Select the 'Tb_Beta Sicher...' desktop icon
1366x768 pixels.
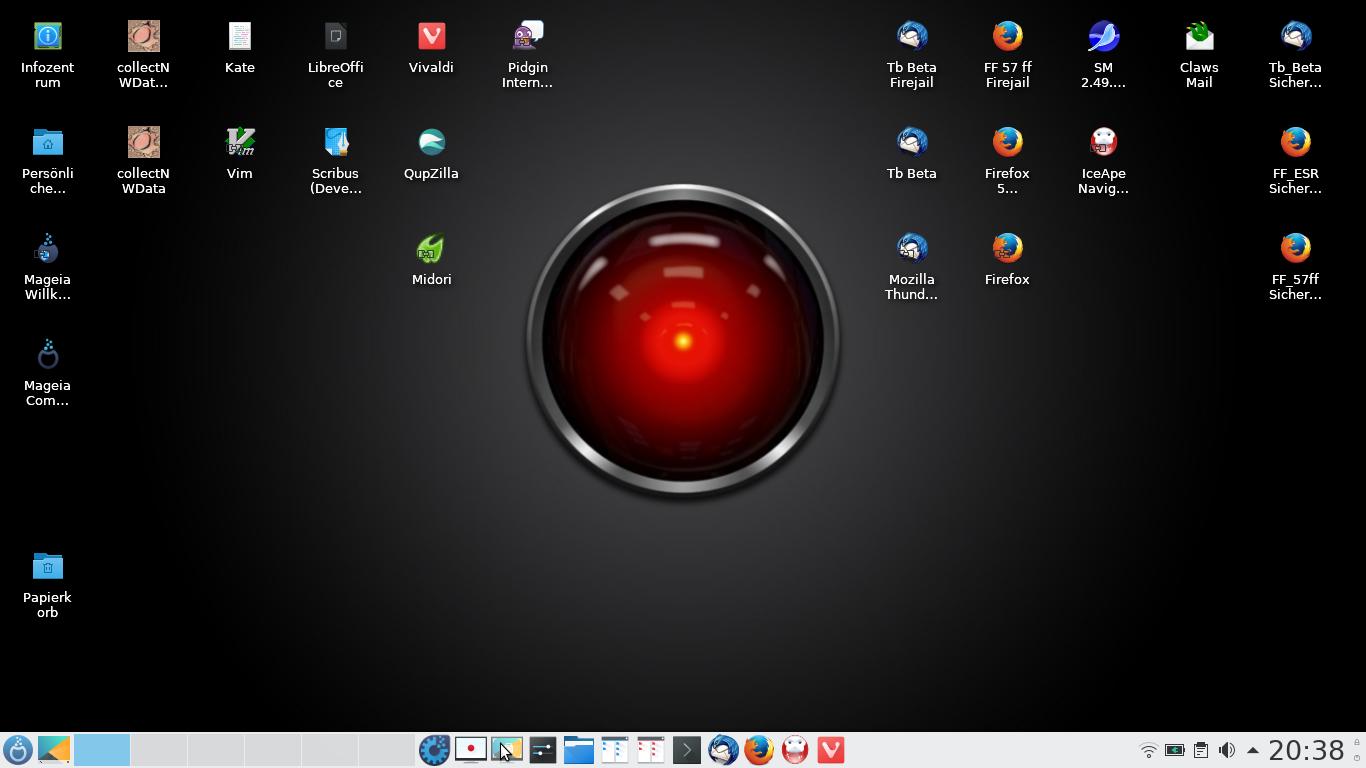[x=1296, y=54]
